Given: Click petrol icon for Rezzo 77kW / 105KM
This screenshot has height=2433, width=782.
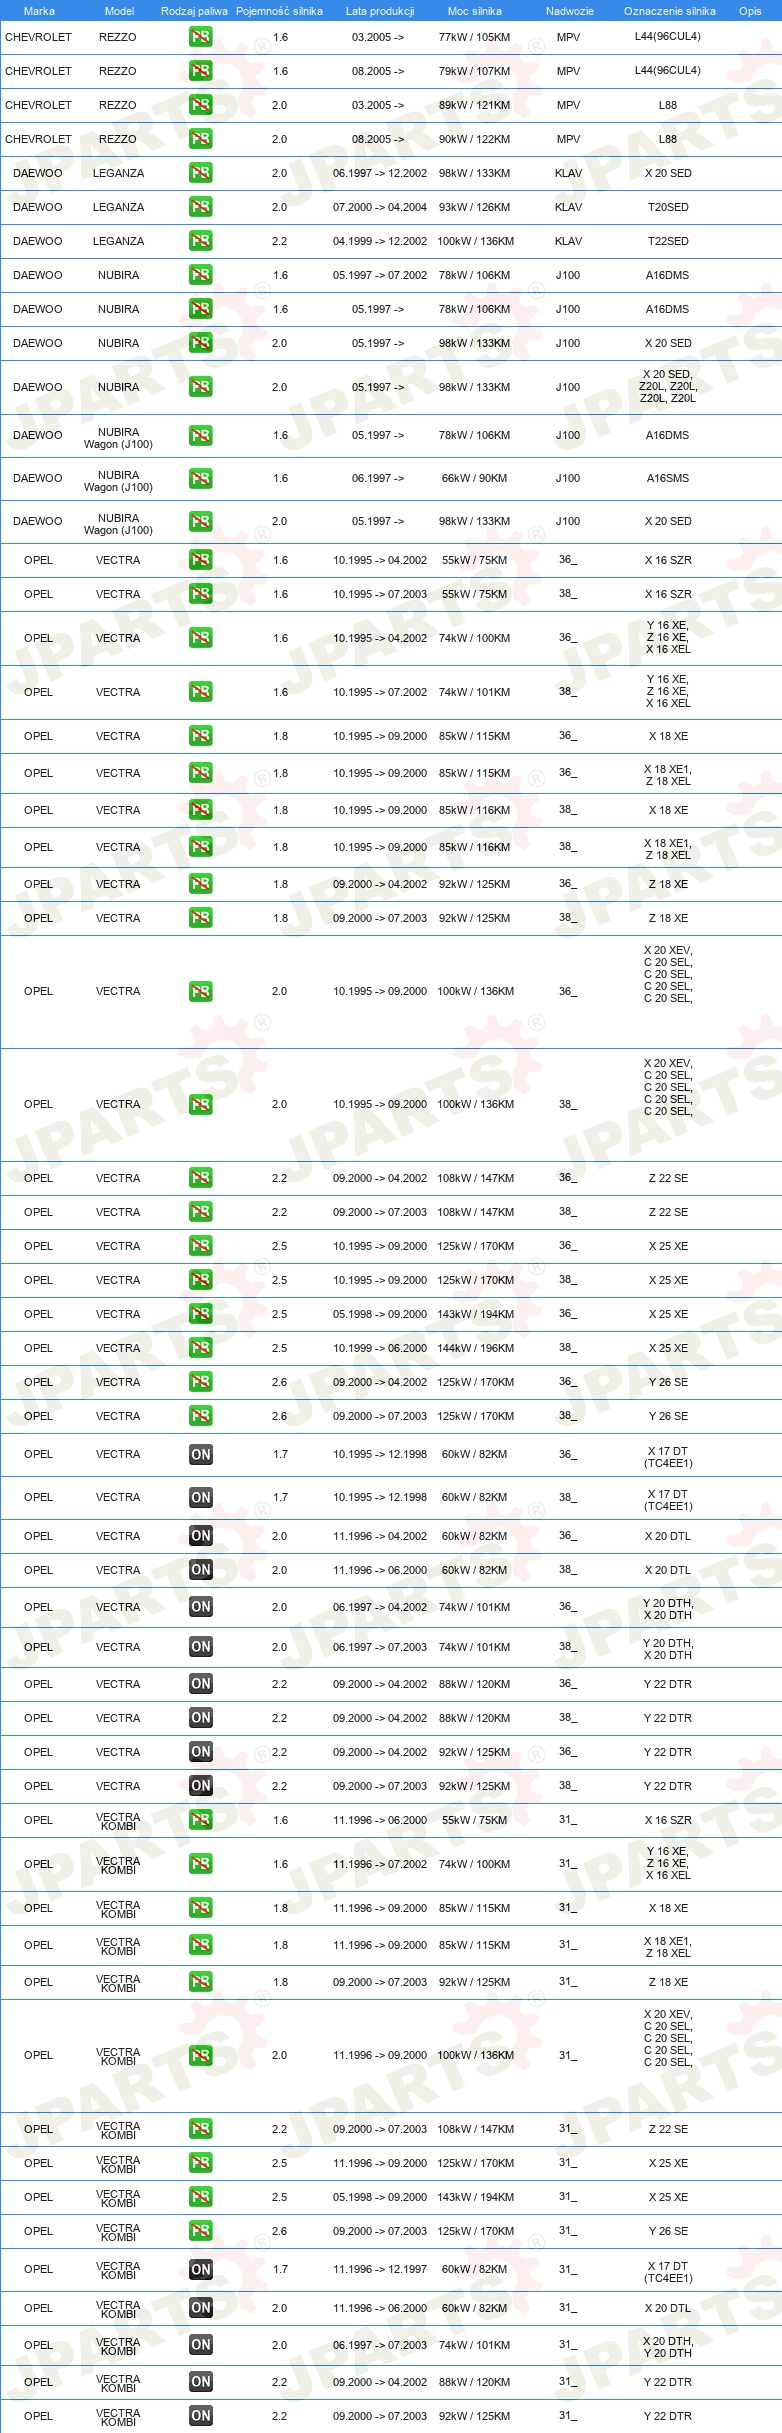Looking at the screenshot, I should pos(201,37).
